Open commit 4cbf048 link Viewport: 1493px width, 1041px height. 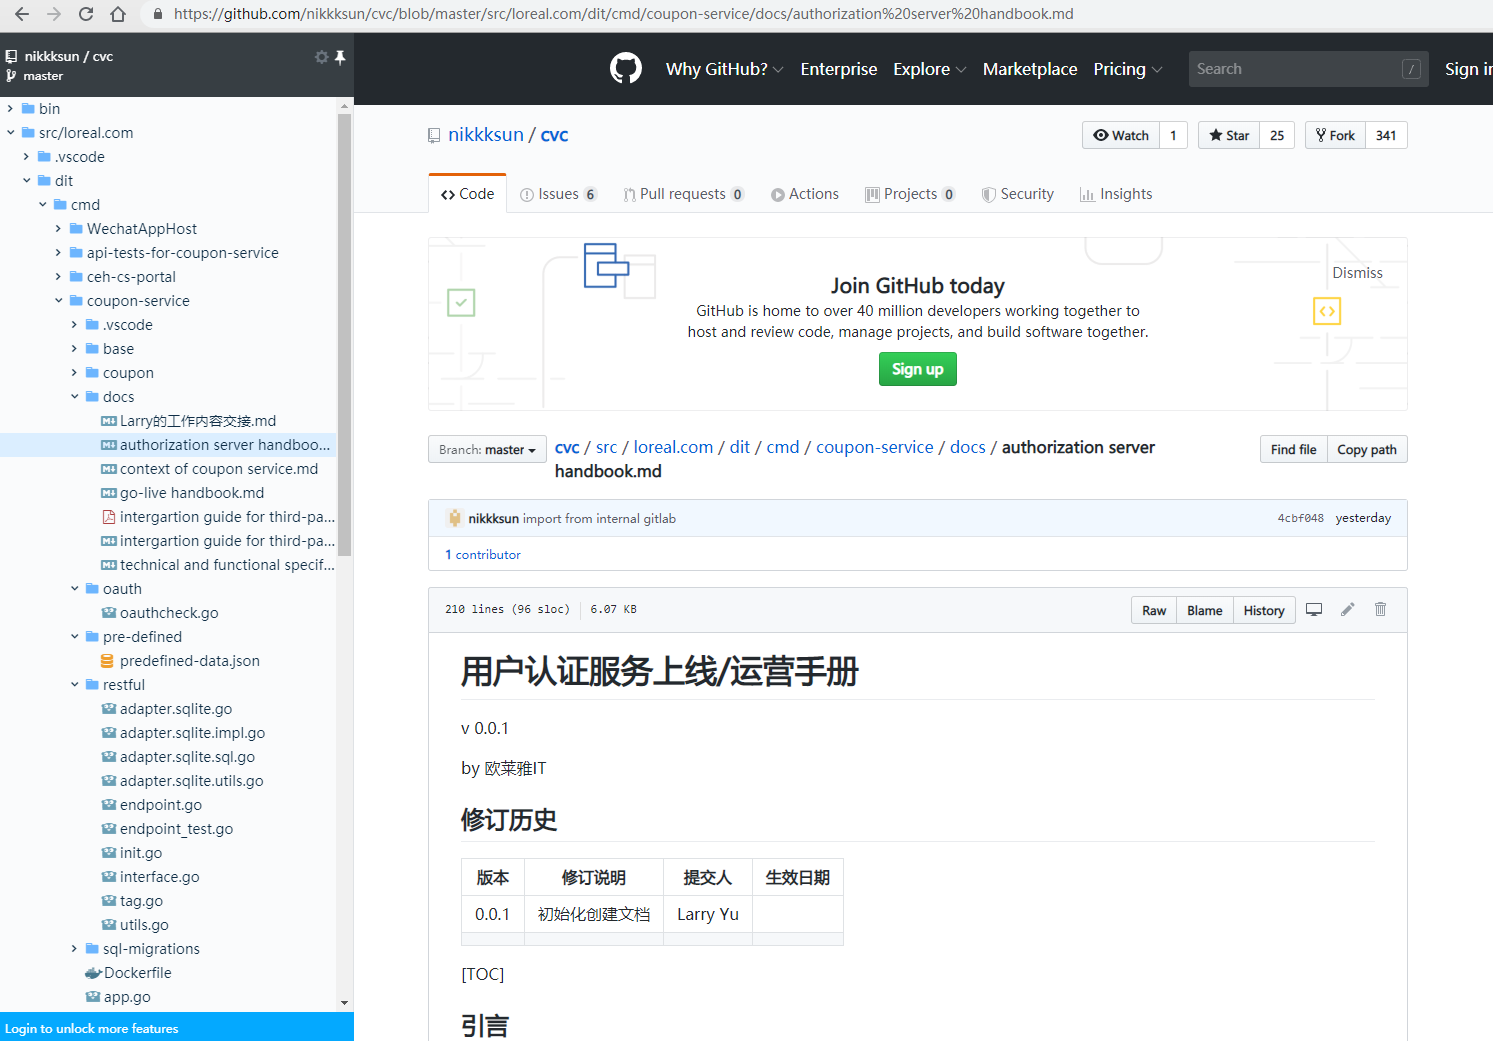[x=1300, y=518]
